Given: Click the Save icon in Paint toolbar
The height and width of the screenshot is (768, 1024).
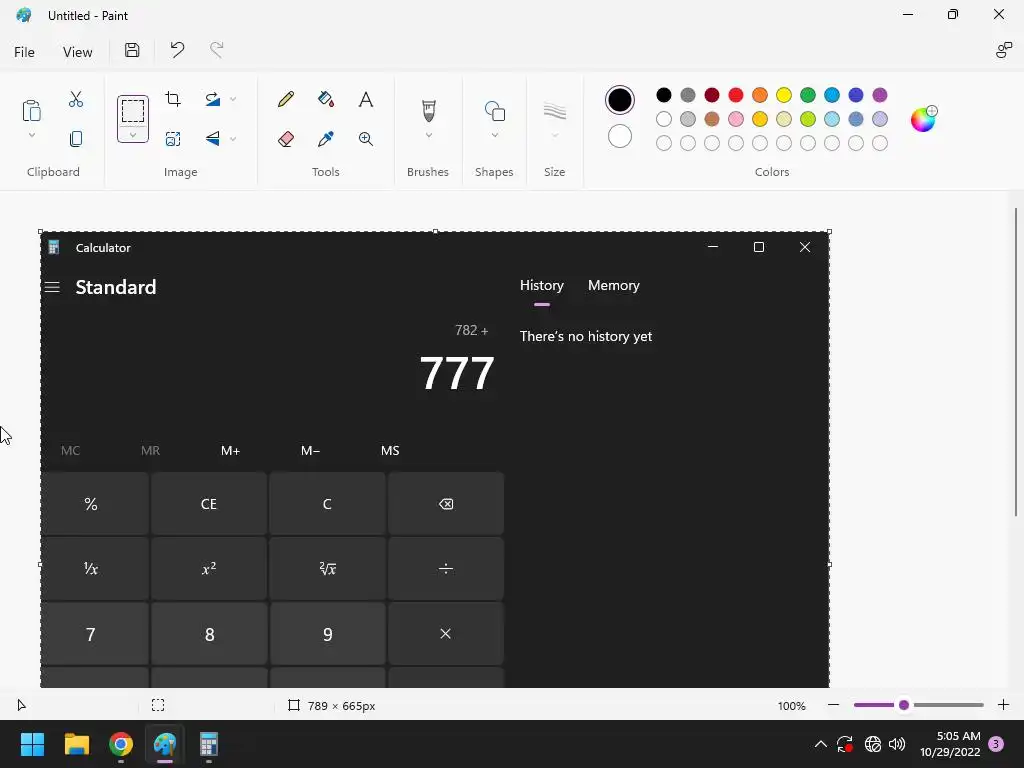Looking at the screenshot, I should coord(132,50).
